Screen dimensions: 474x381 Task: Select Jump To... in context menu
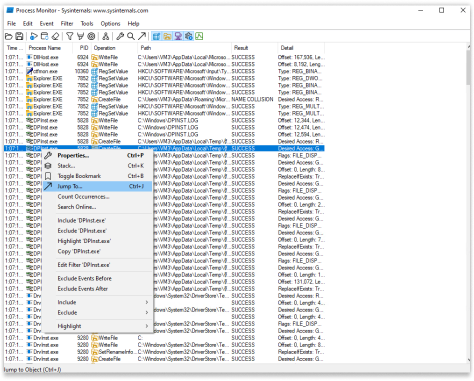(98, 186)
